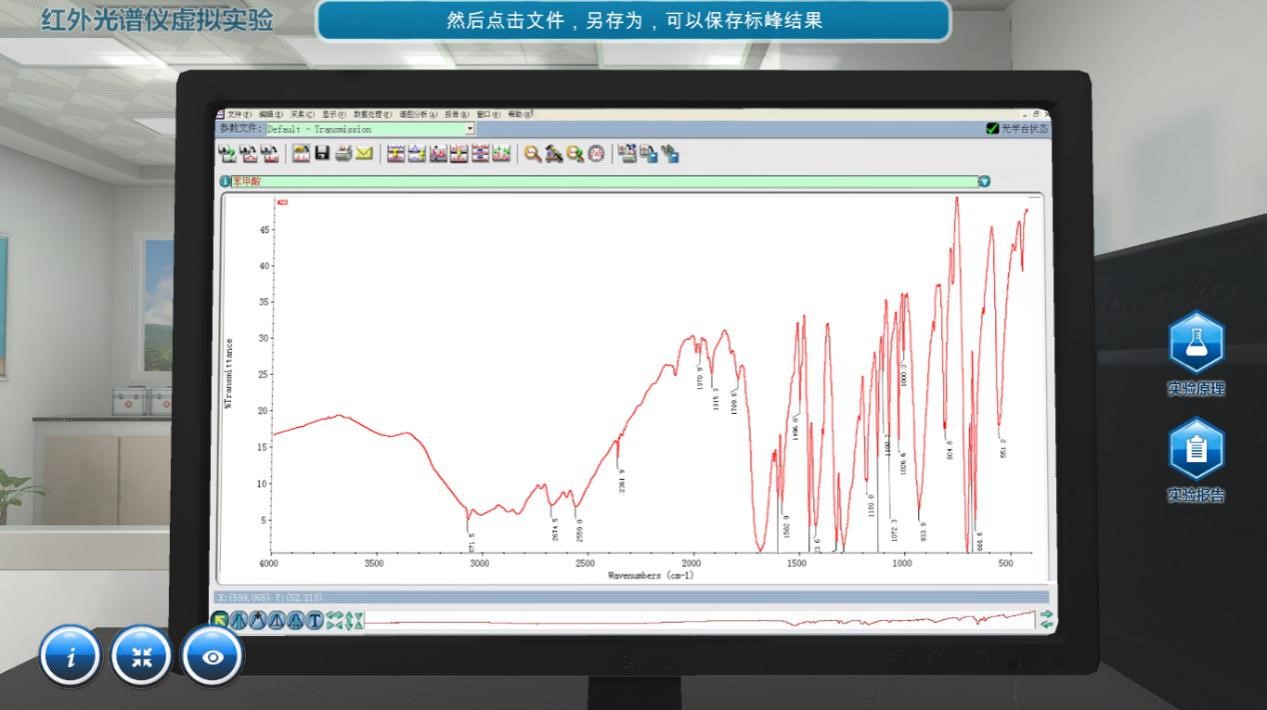Click the envelope email icon
This screenshot has height=710, width=1267.
click(364, 153)
